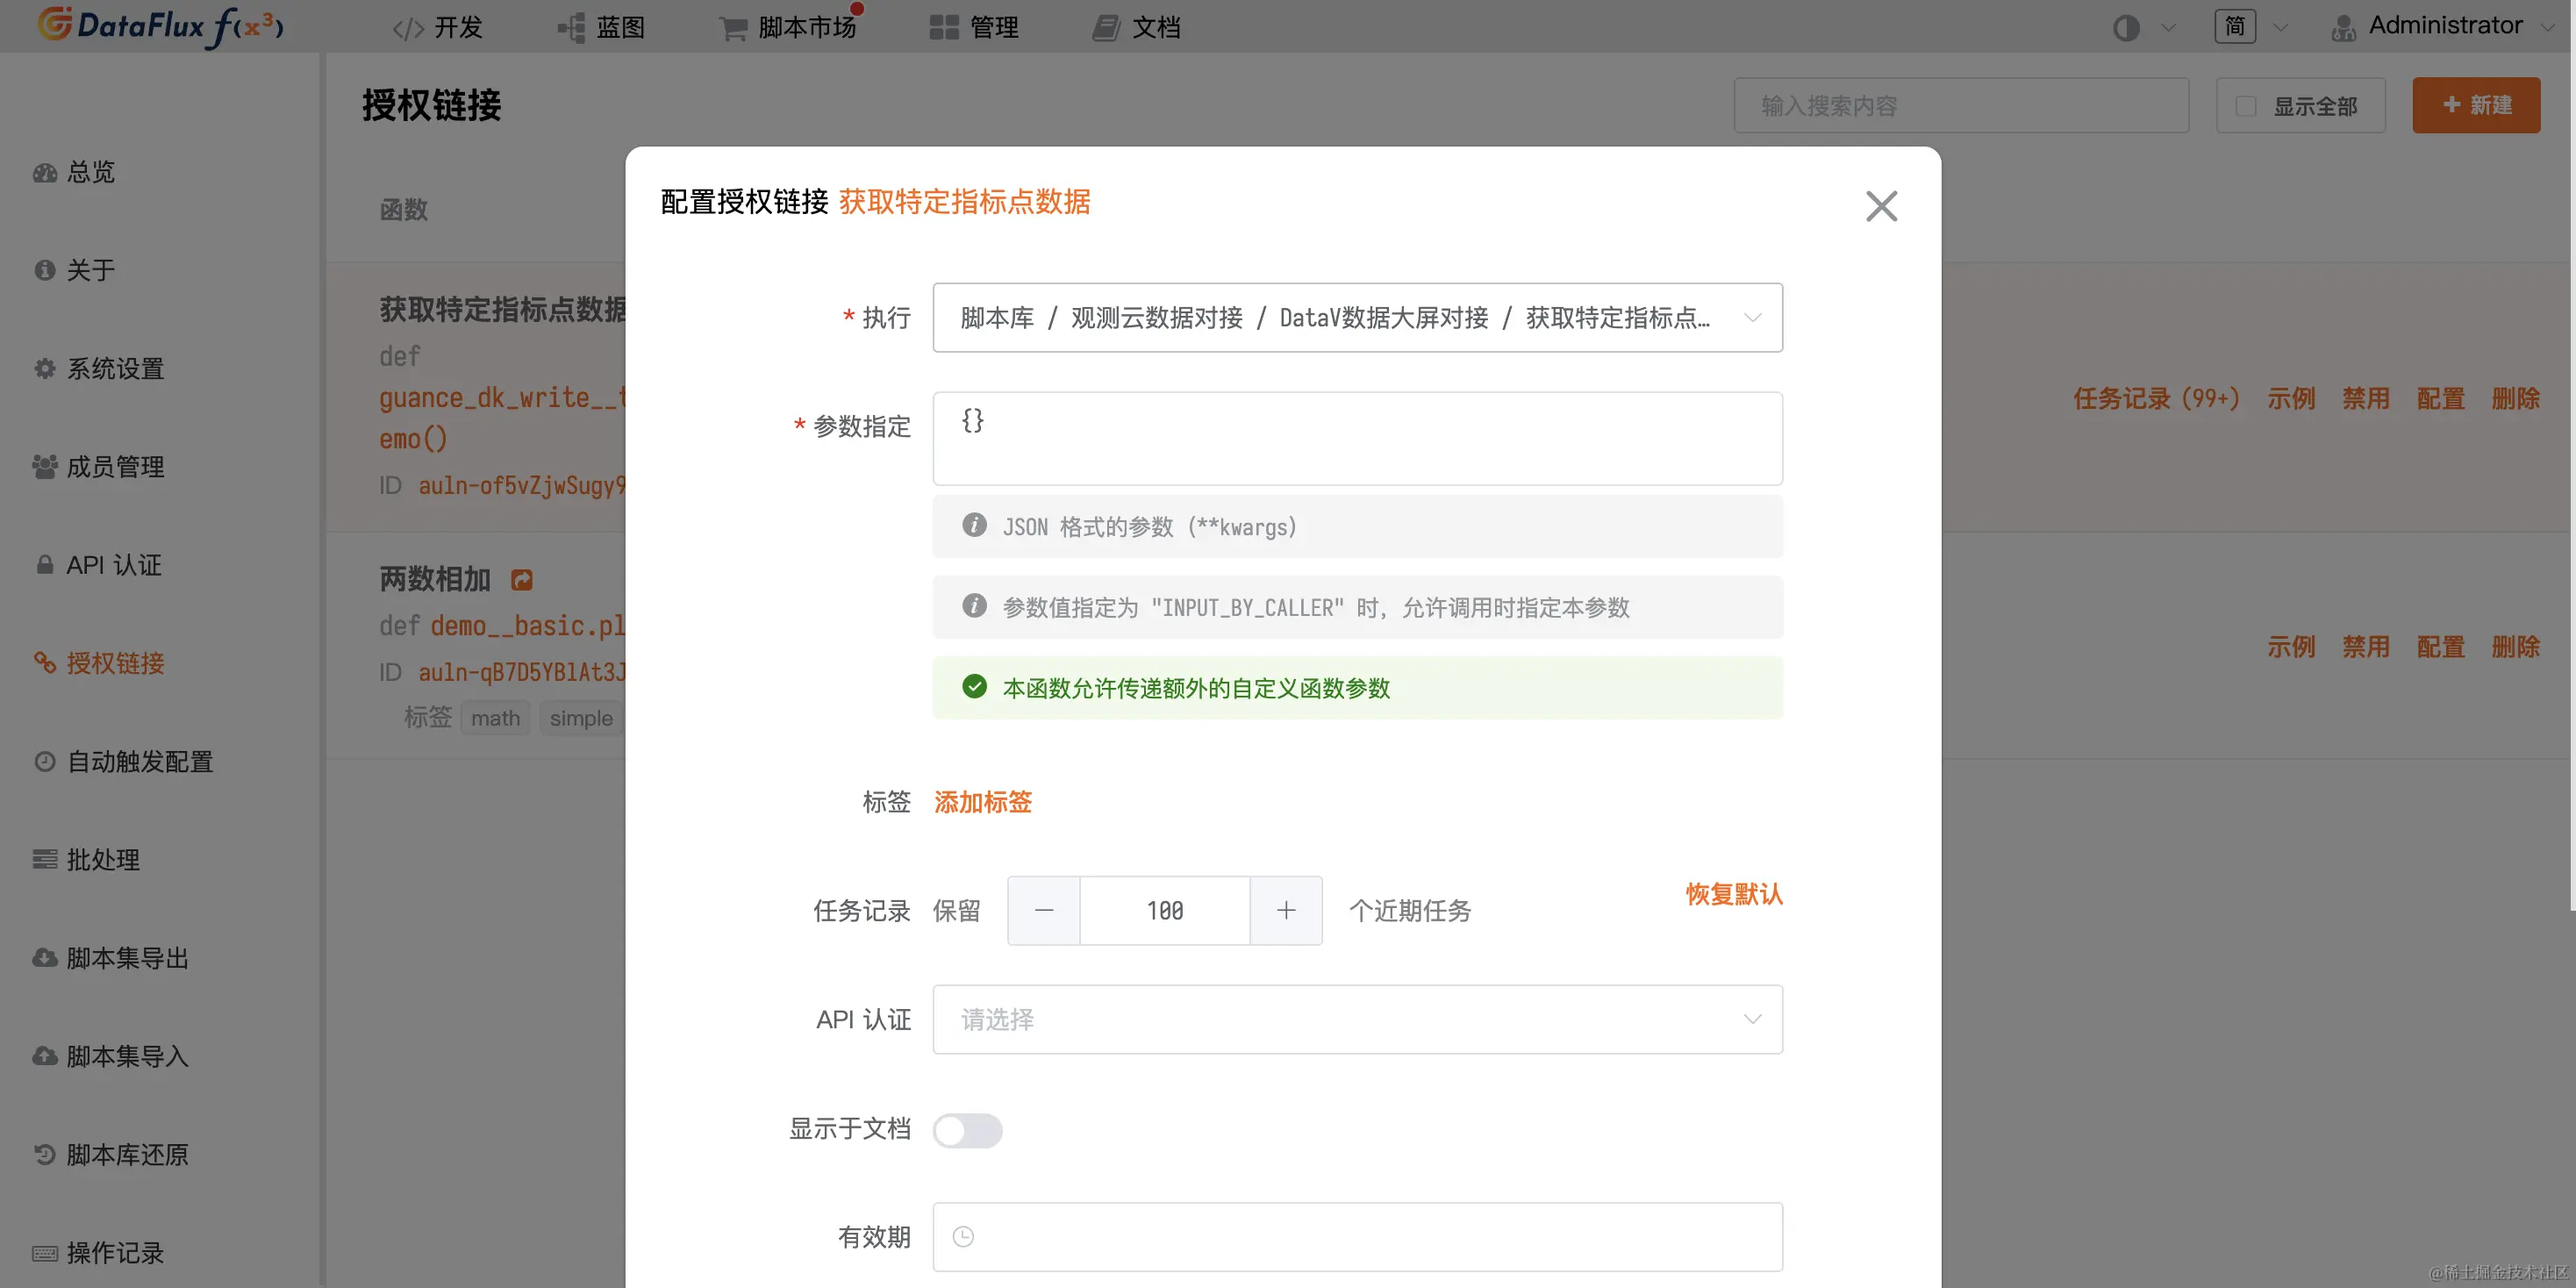
Task: Open the API 认证 select dropdown
Action: tap(1357, 1020)
